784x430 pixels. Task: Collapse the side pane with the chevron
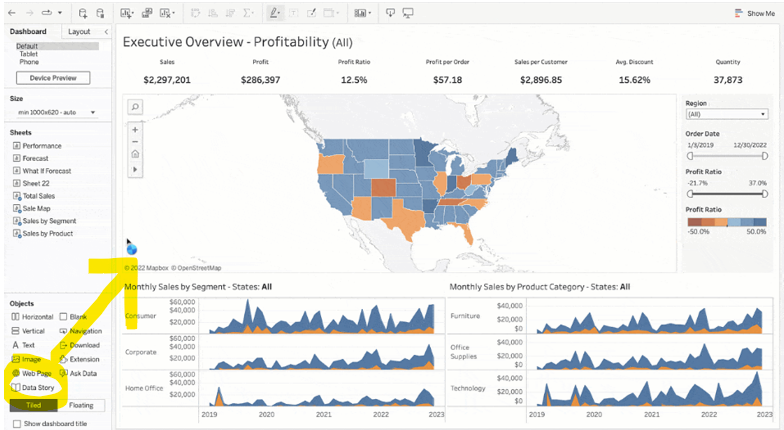click(x=106, y=32)
